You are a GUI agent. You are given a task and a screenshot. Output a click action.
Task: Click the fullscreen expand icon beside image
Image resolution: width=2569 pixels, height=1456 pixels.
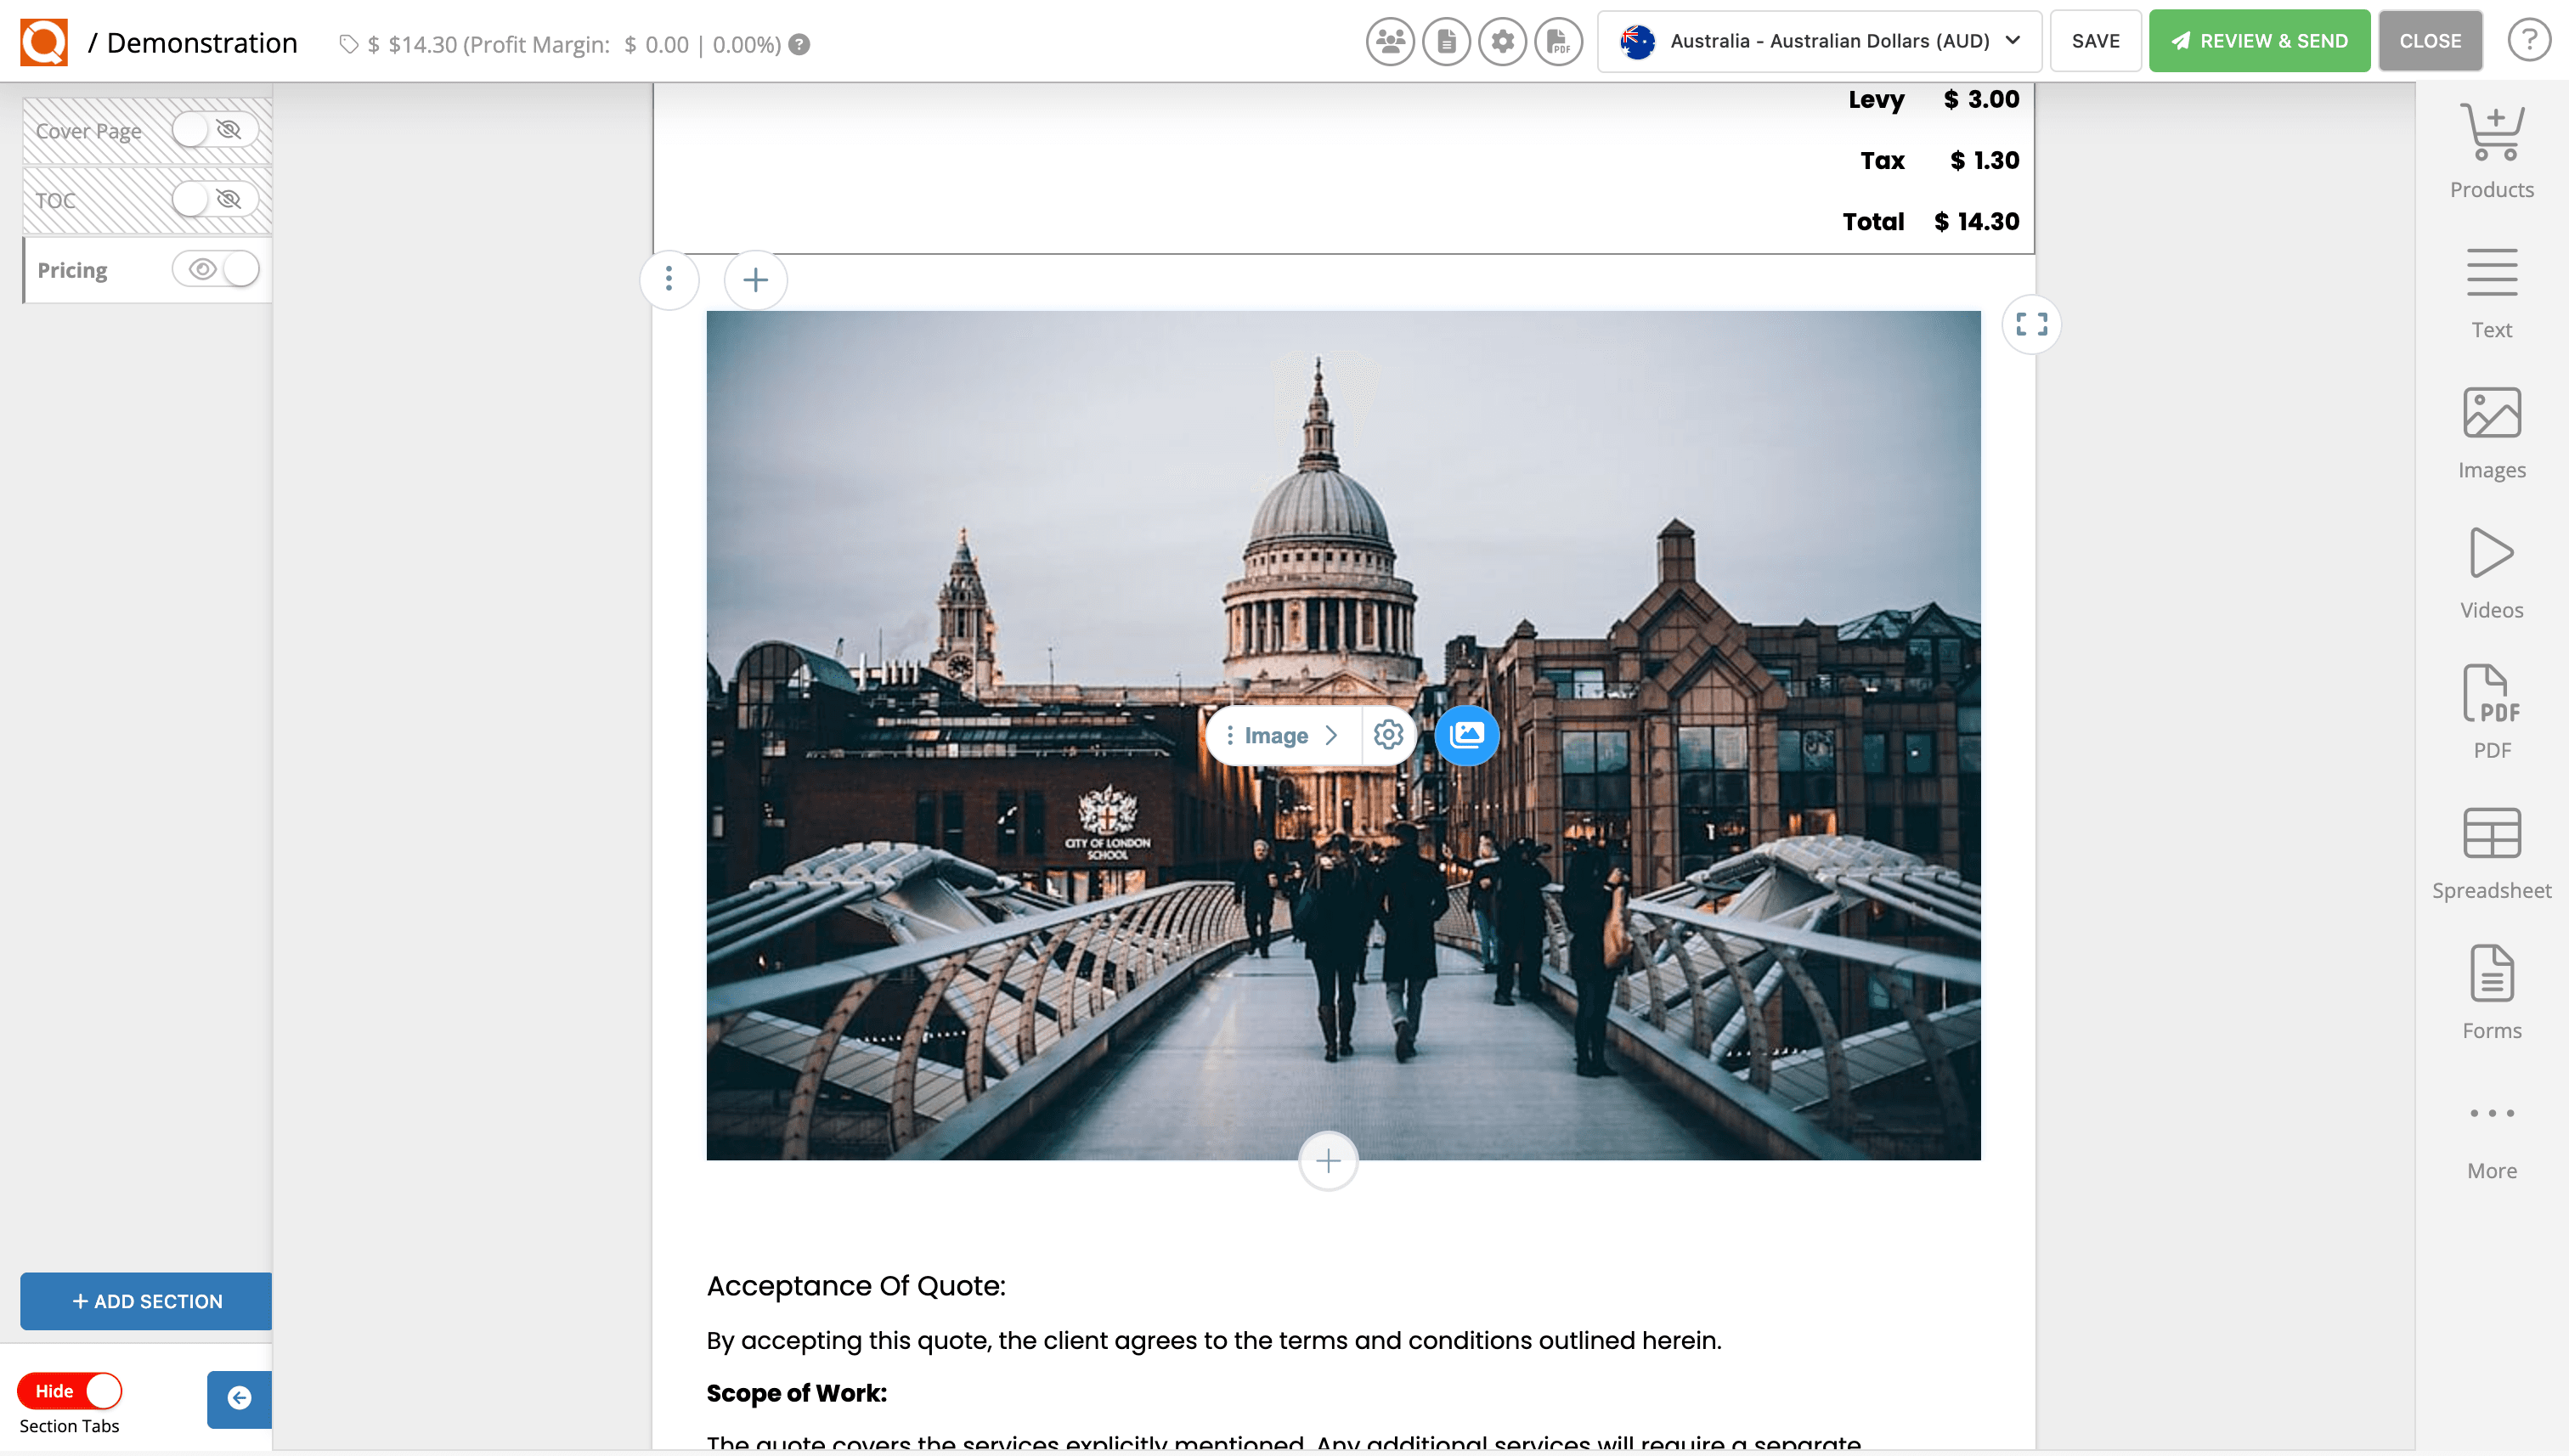pyautogui.click(x=2030, y=324)
